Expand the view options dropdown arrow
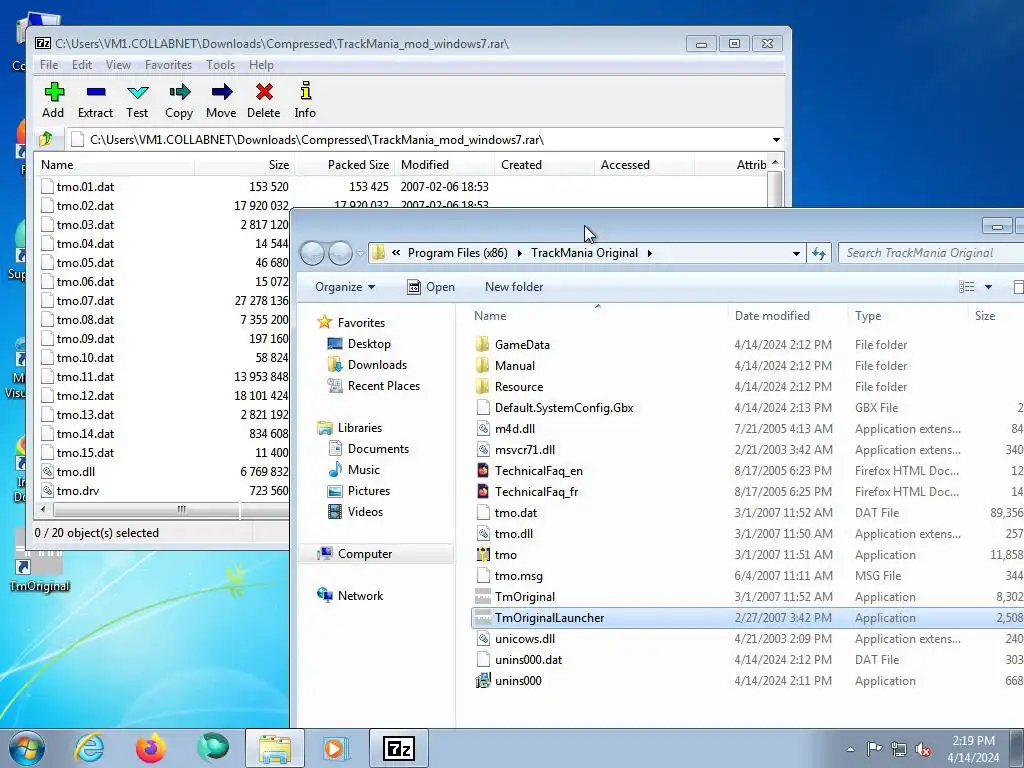This screenshot has height=768, width=1024. [x=988, y=287]
